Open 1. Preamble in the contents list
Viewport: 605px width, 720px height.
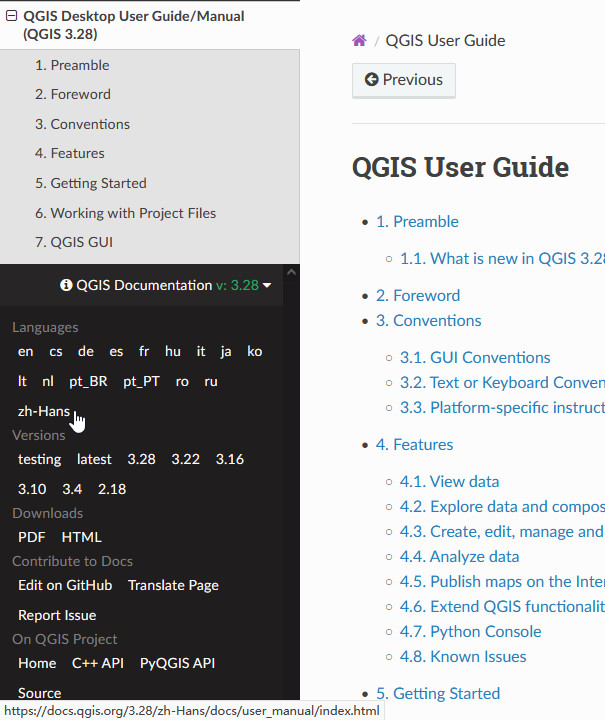pyautogui.click(x=417, y=222)
